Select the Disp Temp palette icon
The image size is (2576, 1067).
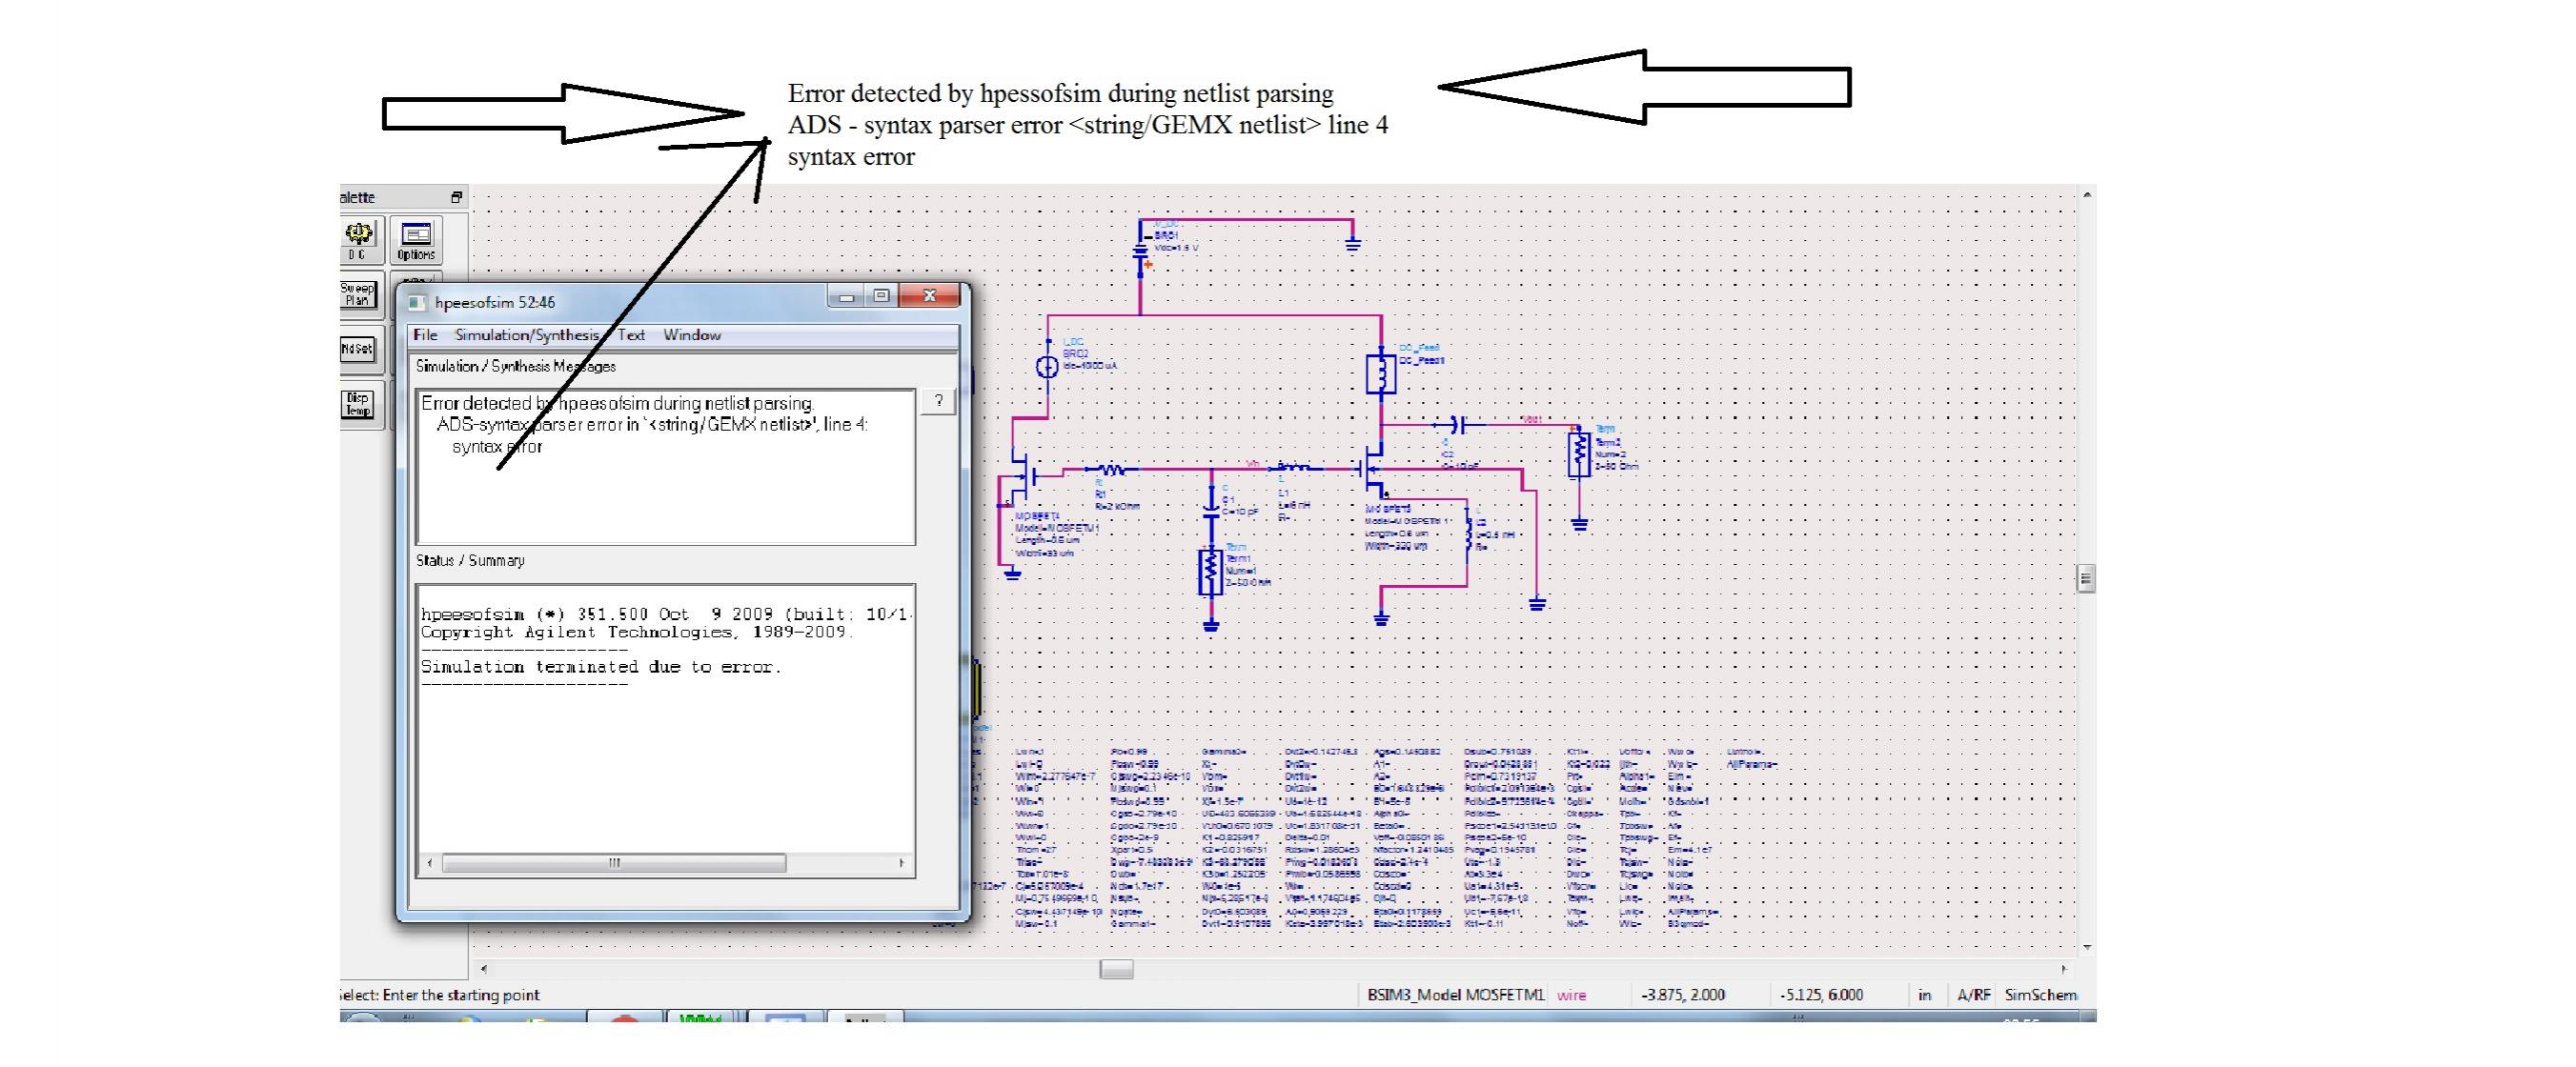pyautogui.click(x=358, y=404)
